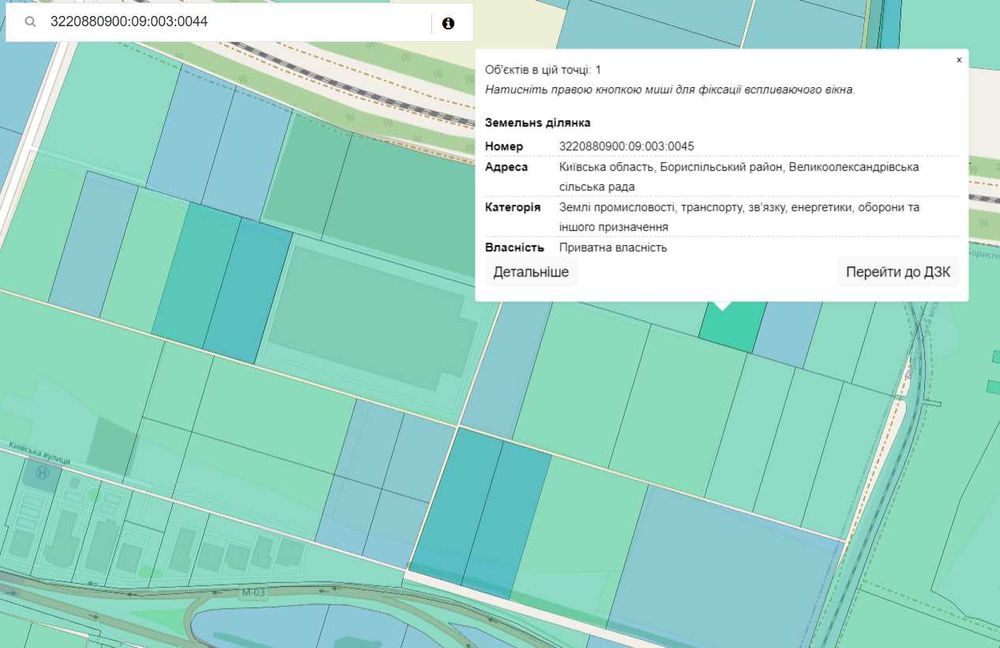
Task: Click the magnifier search icon
Action: click(x=31, y=22)
